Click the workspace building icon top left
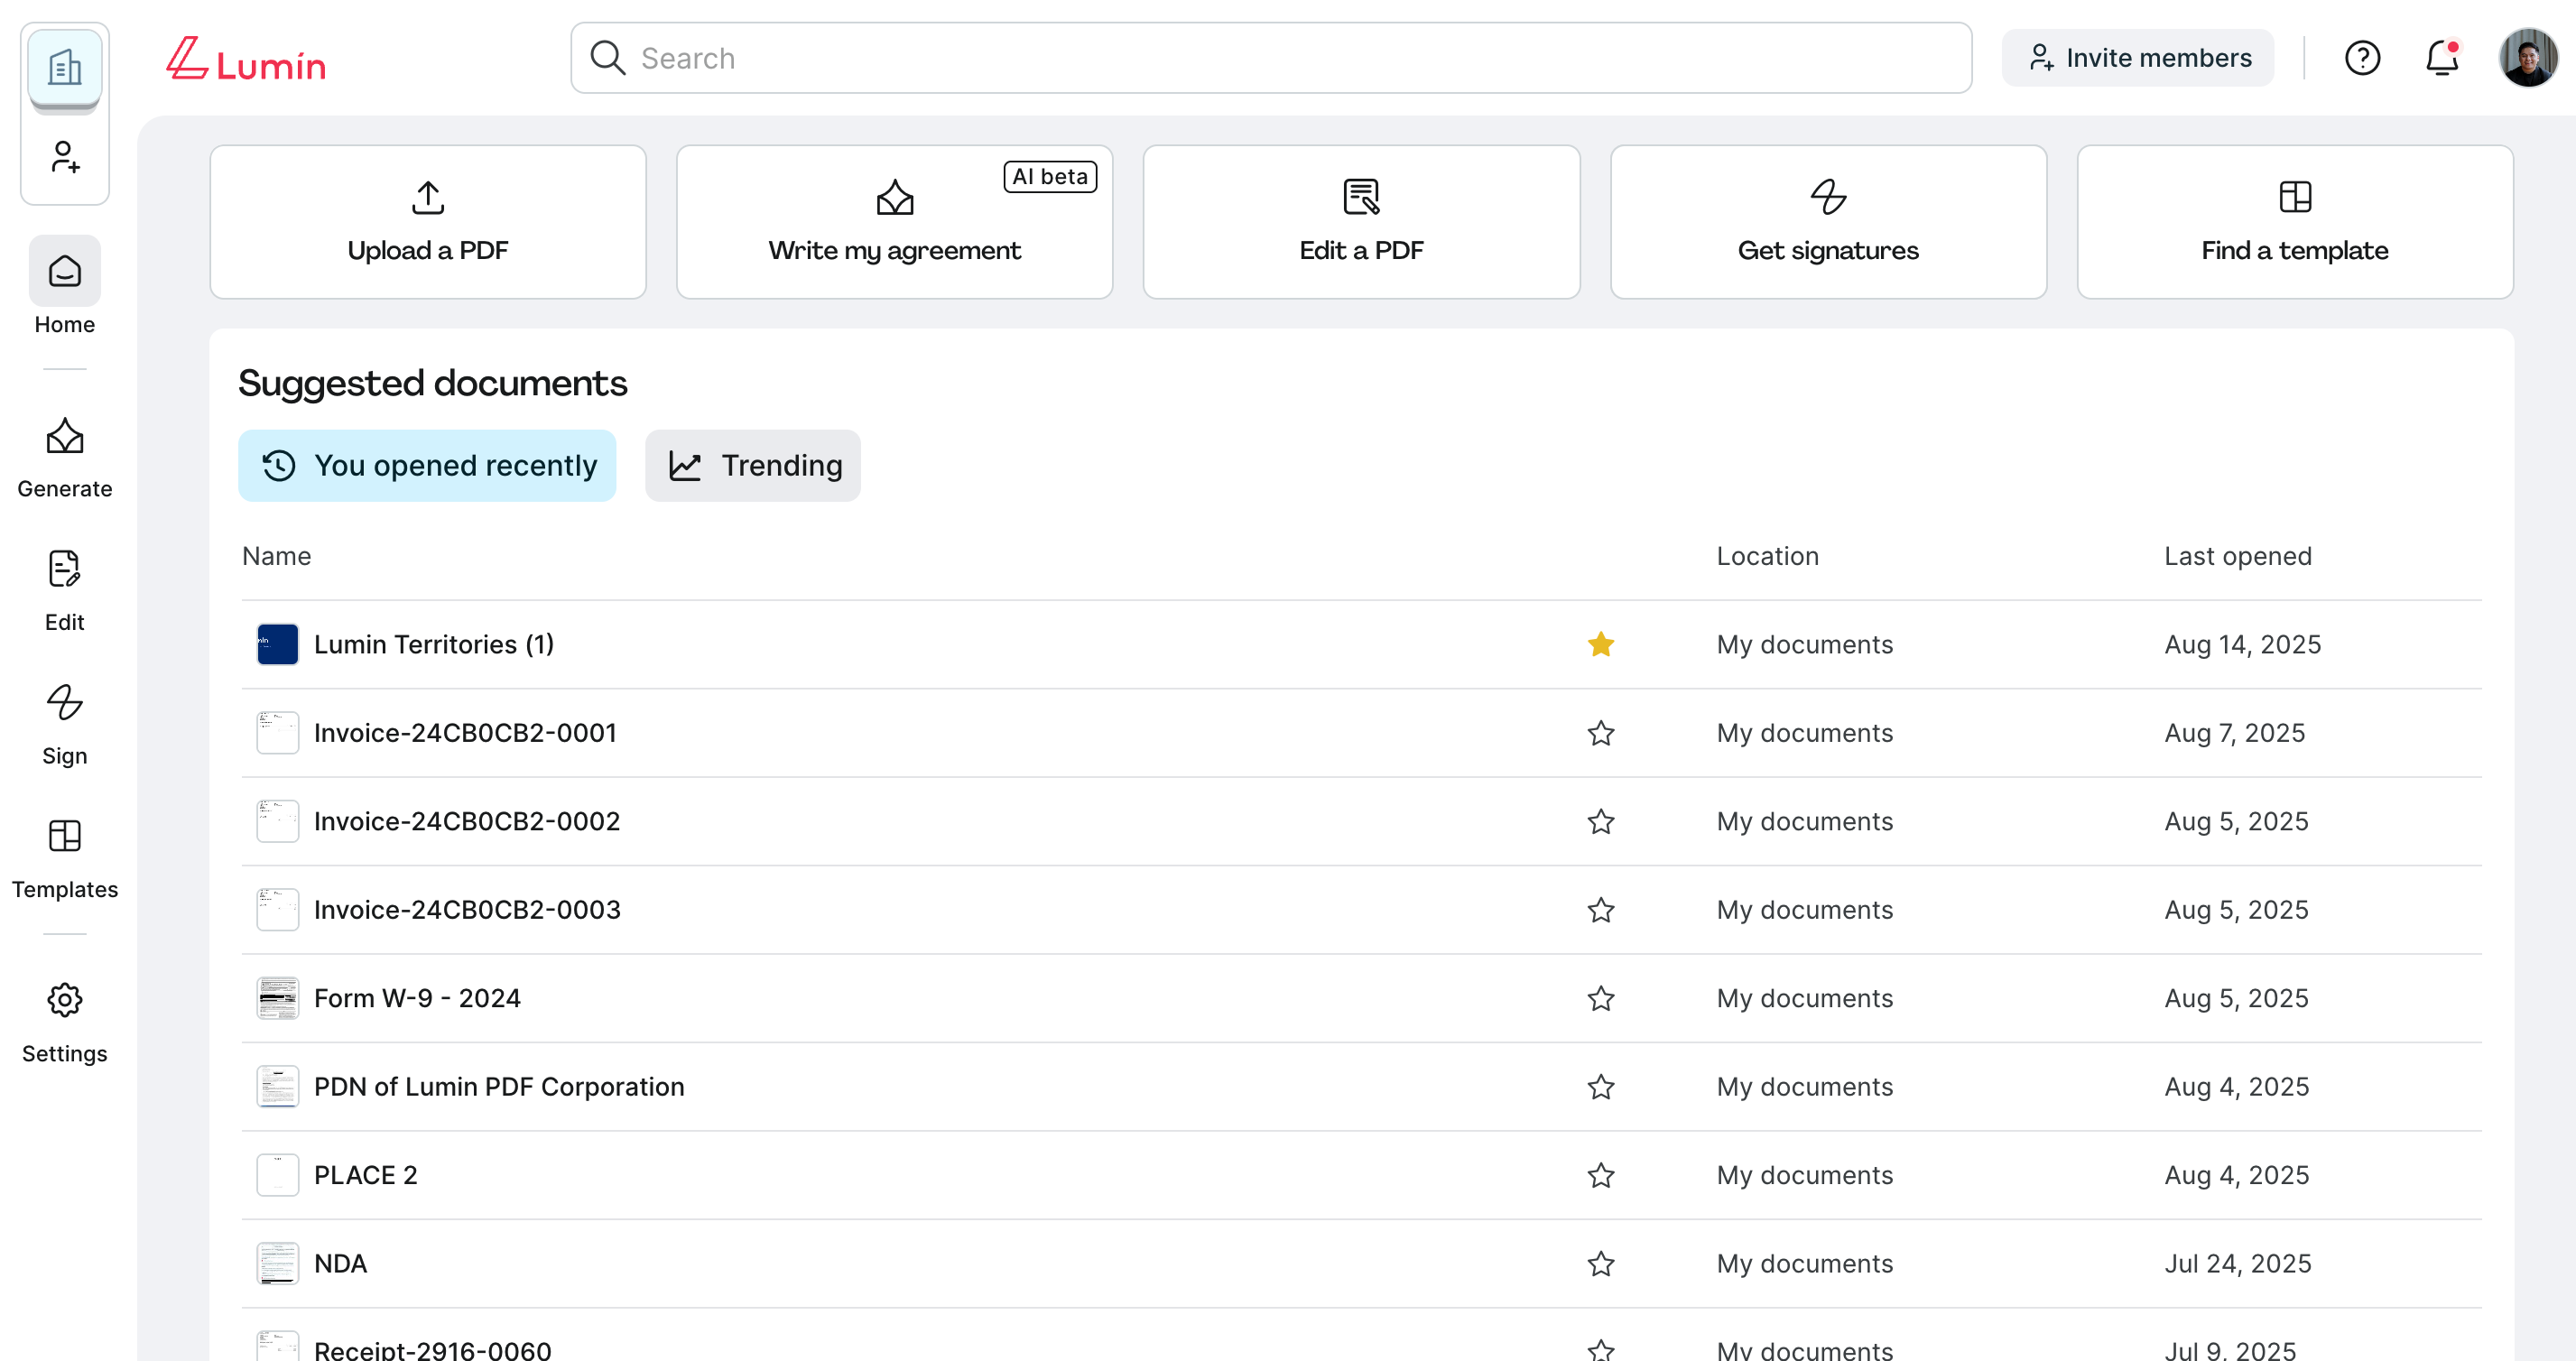2576x1361 pixels. 64,67
